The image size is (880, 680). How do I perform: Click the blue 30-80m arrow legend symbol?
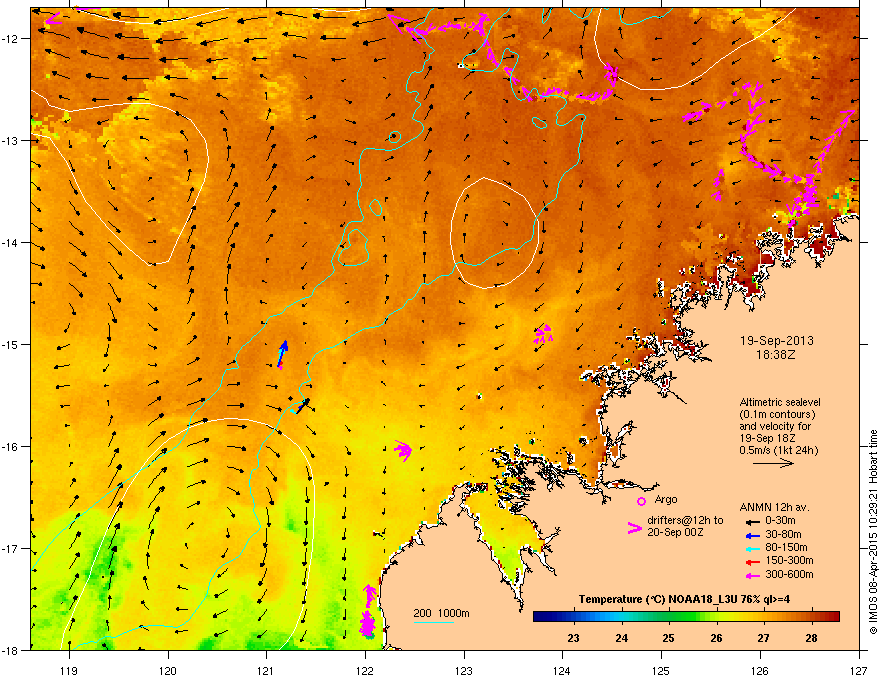tap(751, 535)
